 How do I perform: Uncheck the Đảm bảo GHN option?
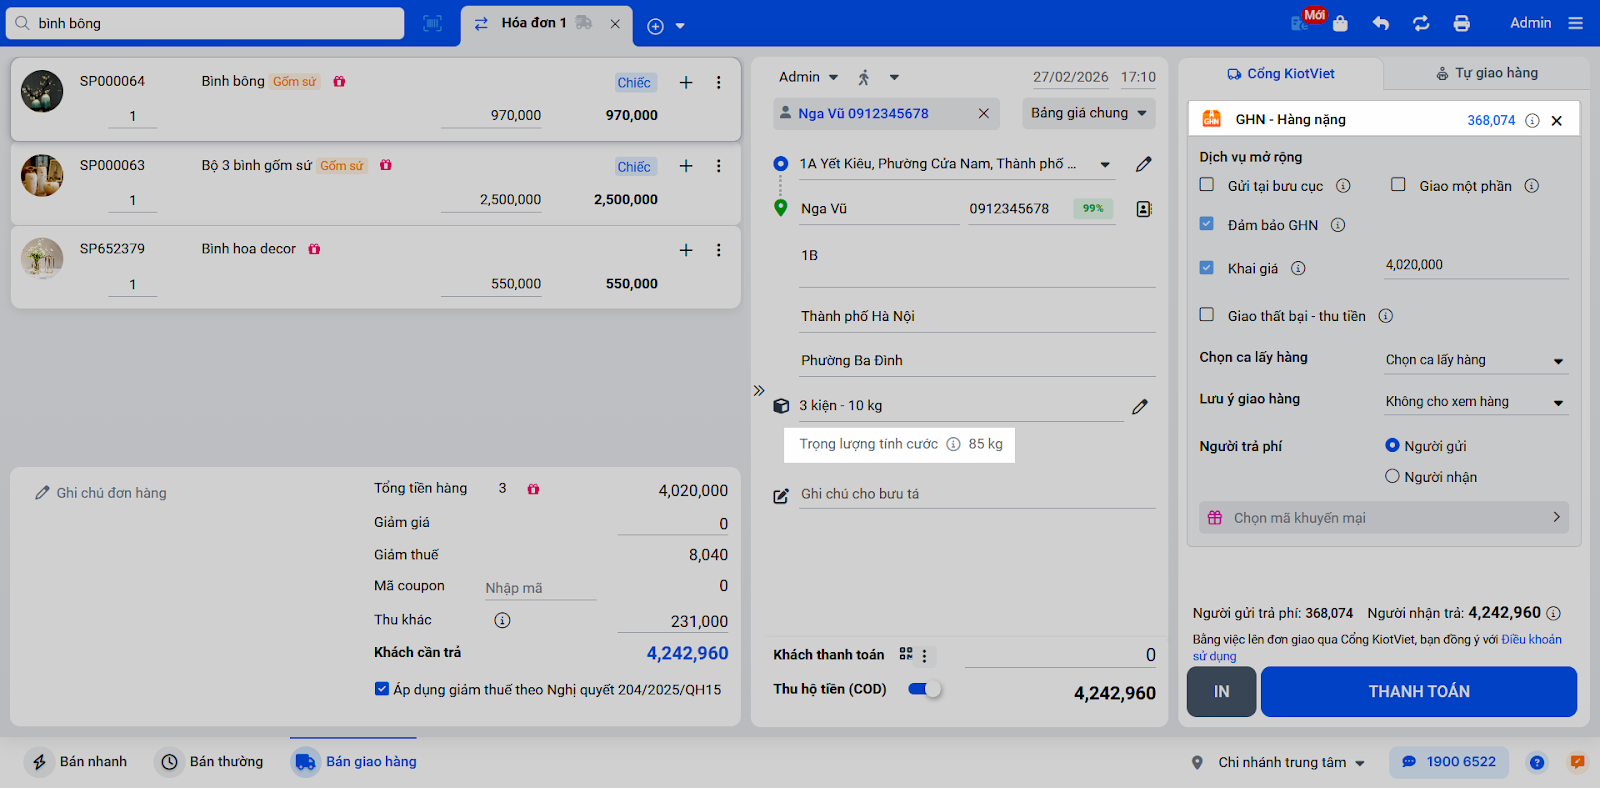point(1207,224)
